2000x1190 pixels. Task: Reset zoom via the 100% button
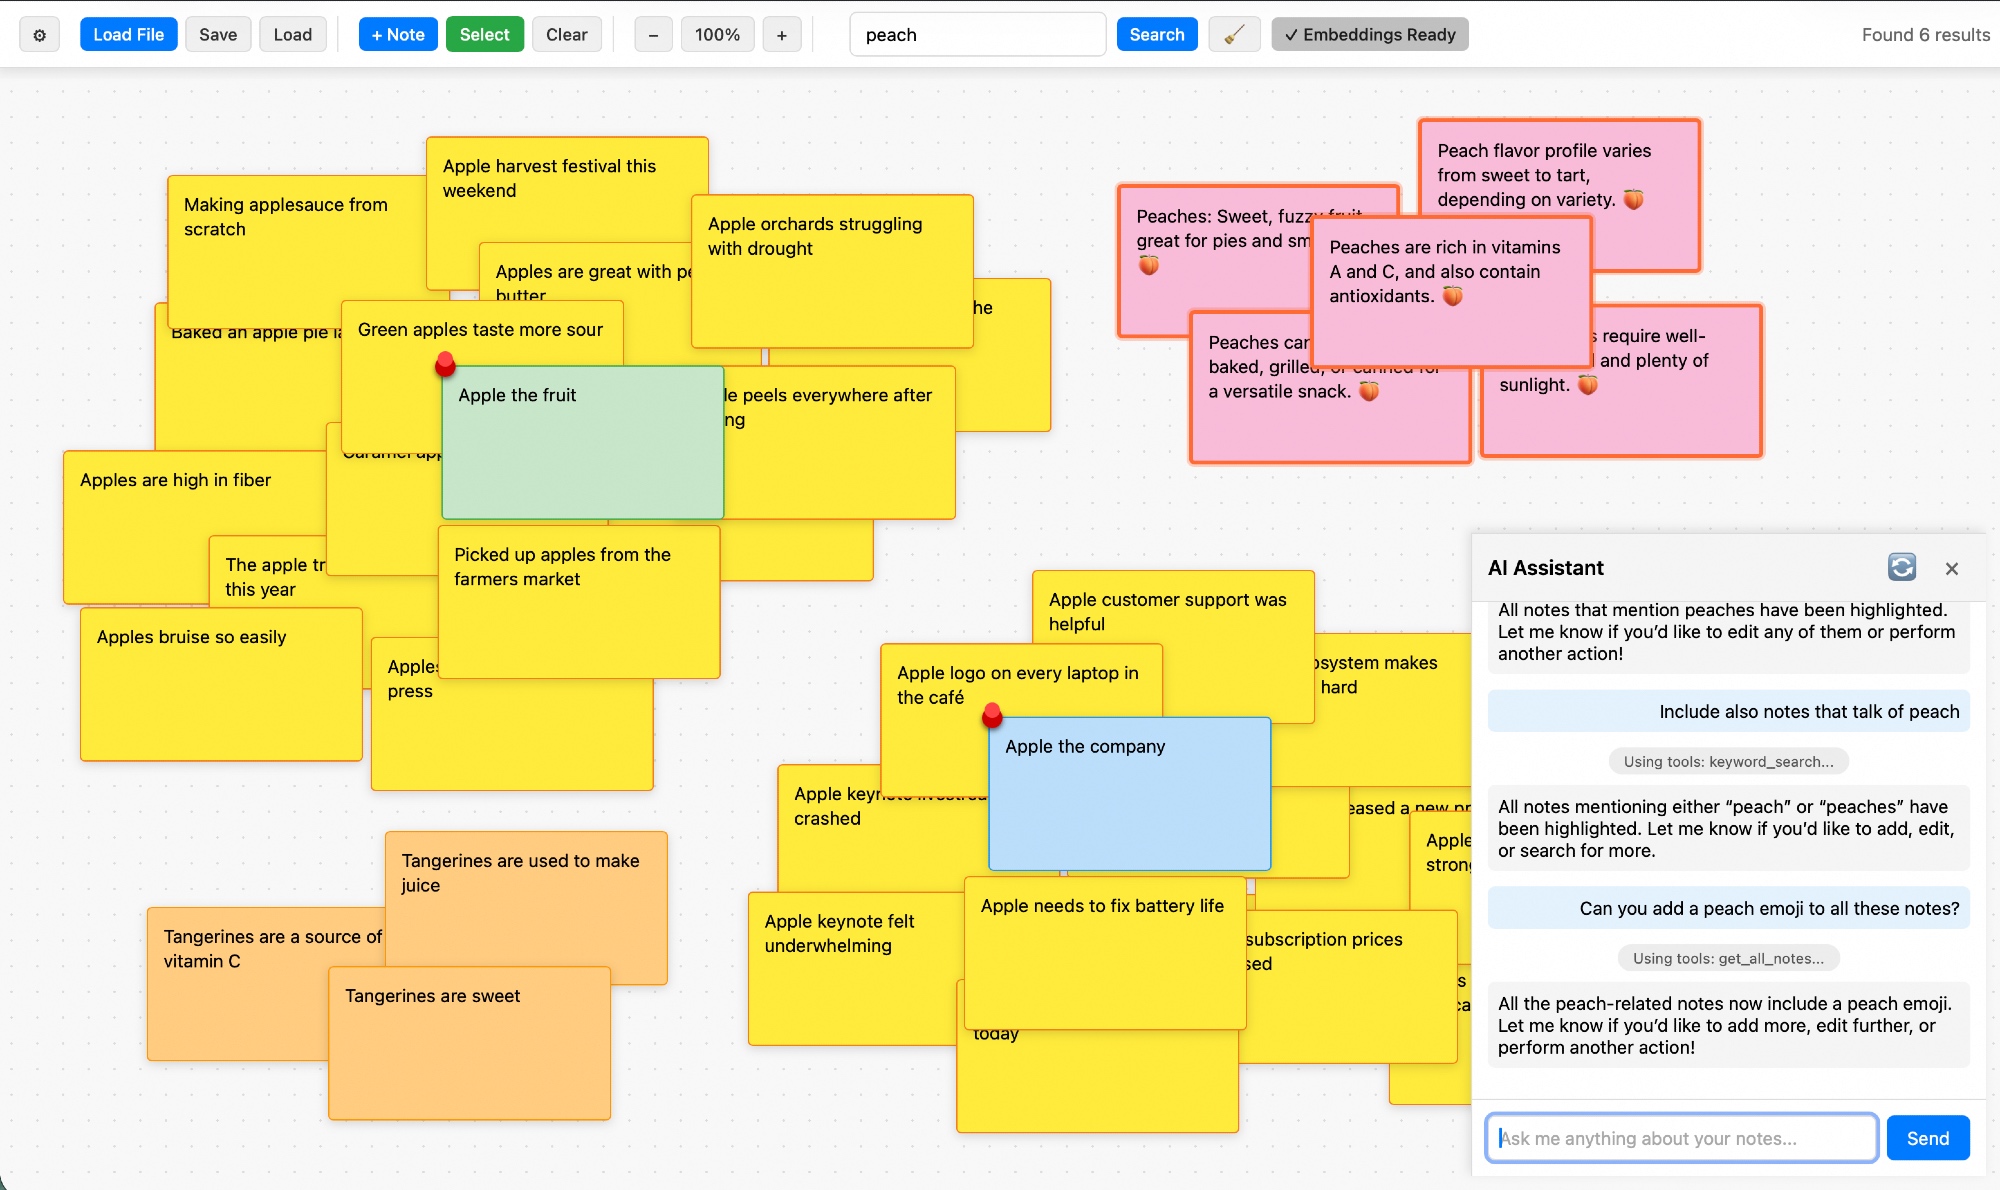717,35
